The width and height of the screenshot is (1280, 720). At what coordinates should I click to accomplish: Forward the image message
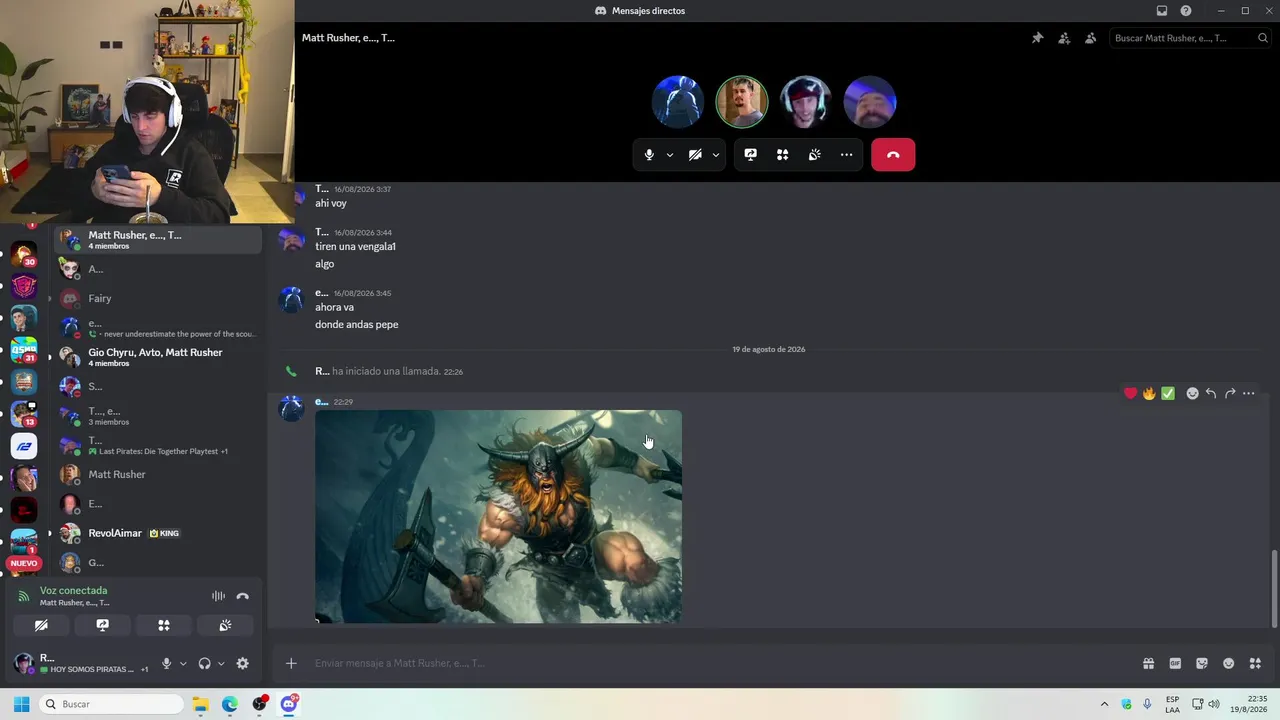pyautogui.click(x=1230, y=394)
